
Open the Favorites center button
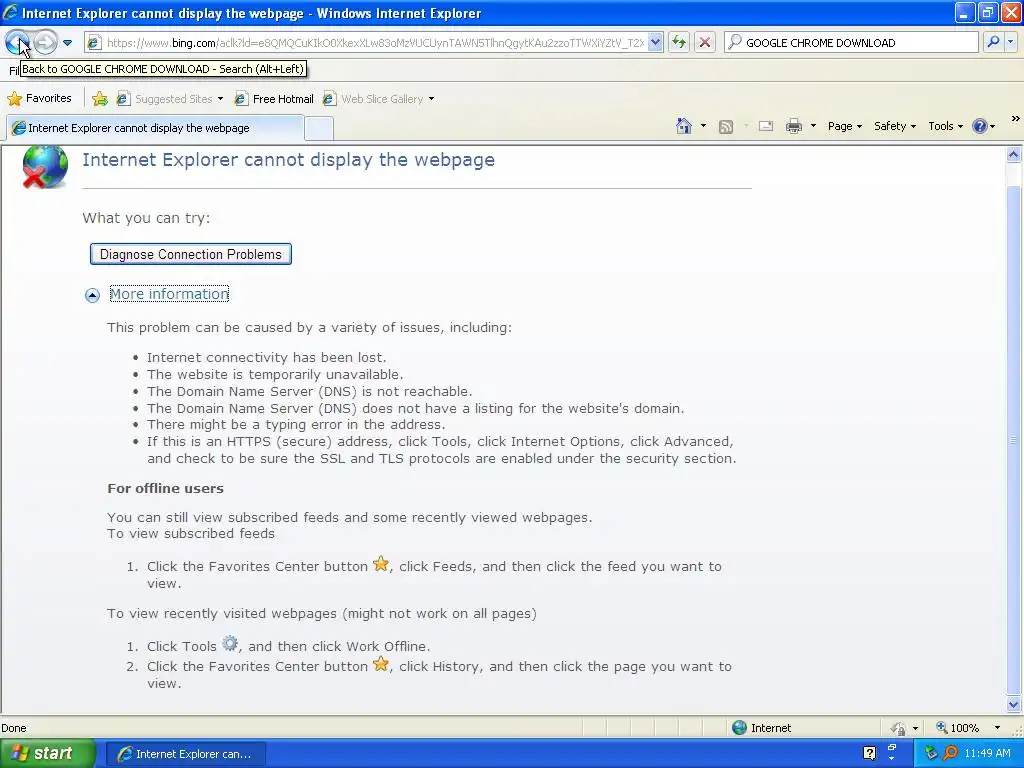pos(39,99)
